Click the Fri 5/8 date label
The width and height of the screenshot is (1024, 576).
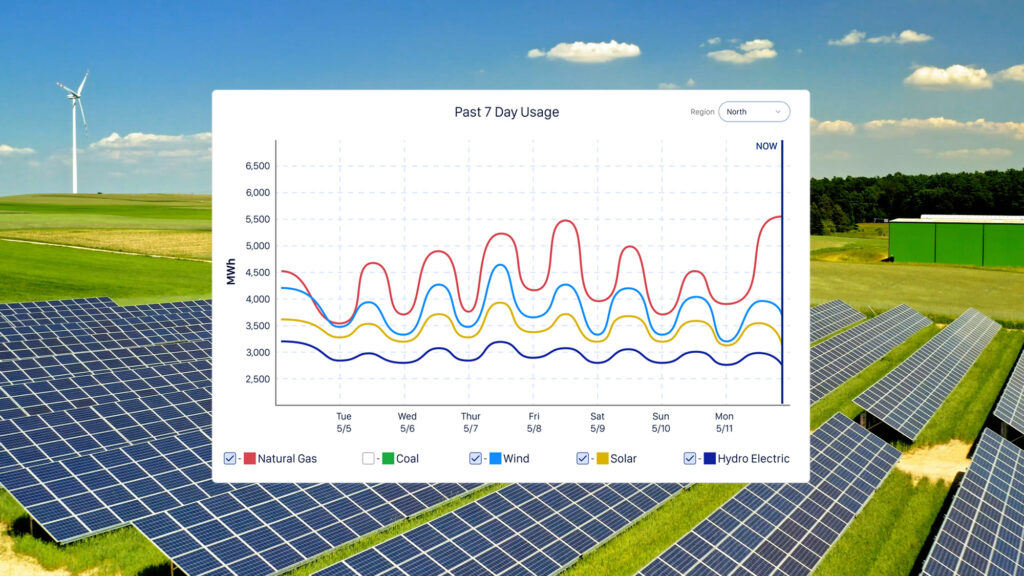coord(534,422)
